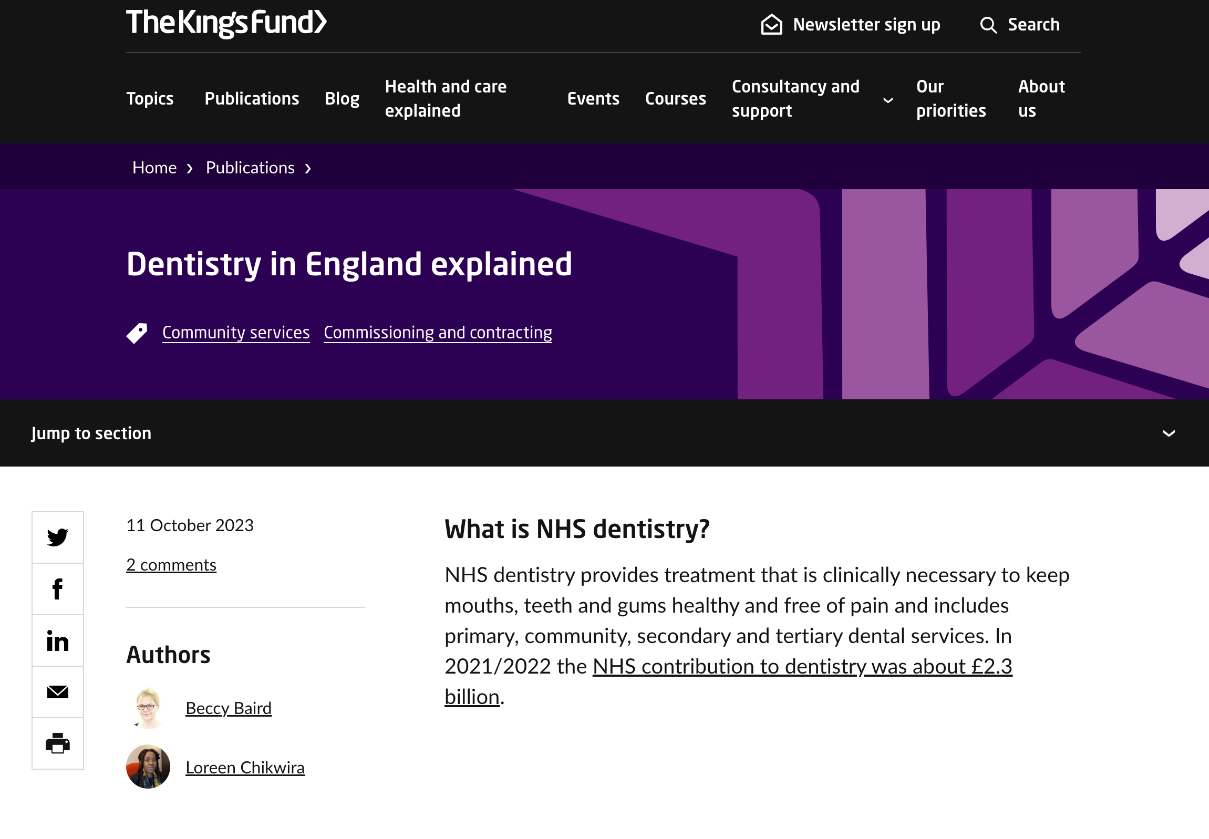Open Health and care explained menu item
Viewport: 1209px width, 839px height.
point(446,99)
